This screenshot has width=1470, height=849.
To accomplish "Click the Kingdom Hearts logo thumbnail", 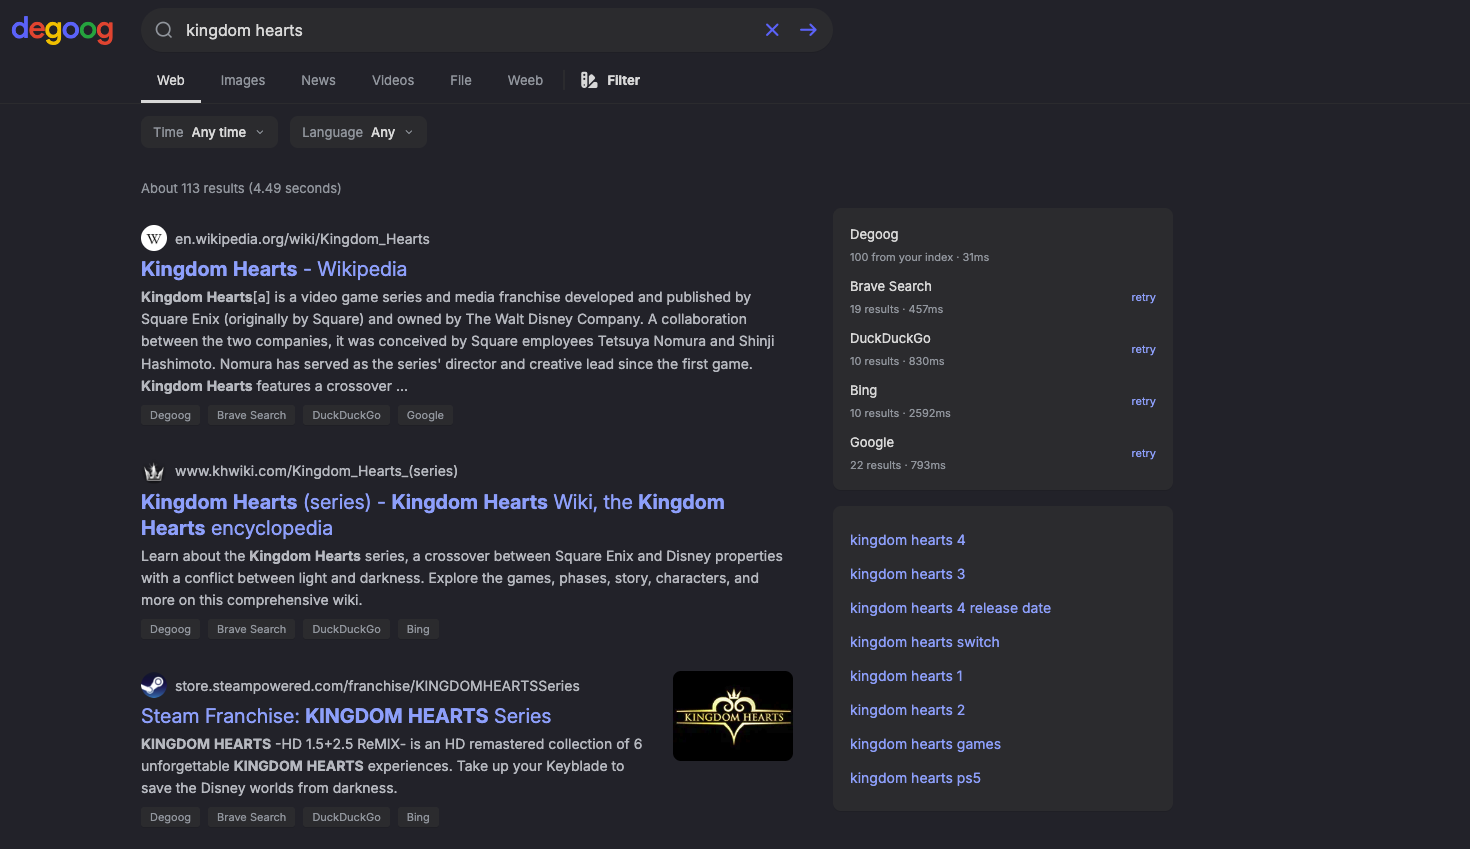I will pos(733,716).
